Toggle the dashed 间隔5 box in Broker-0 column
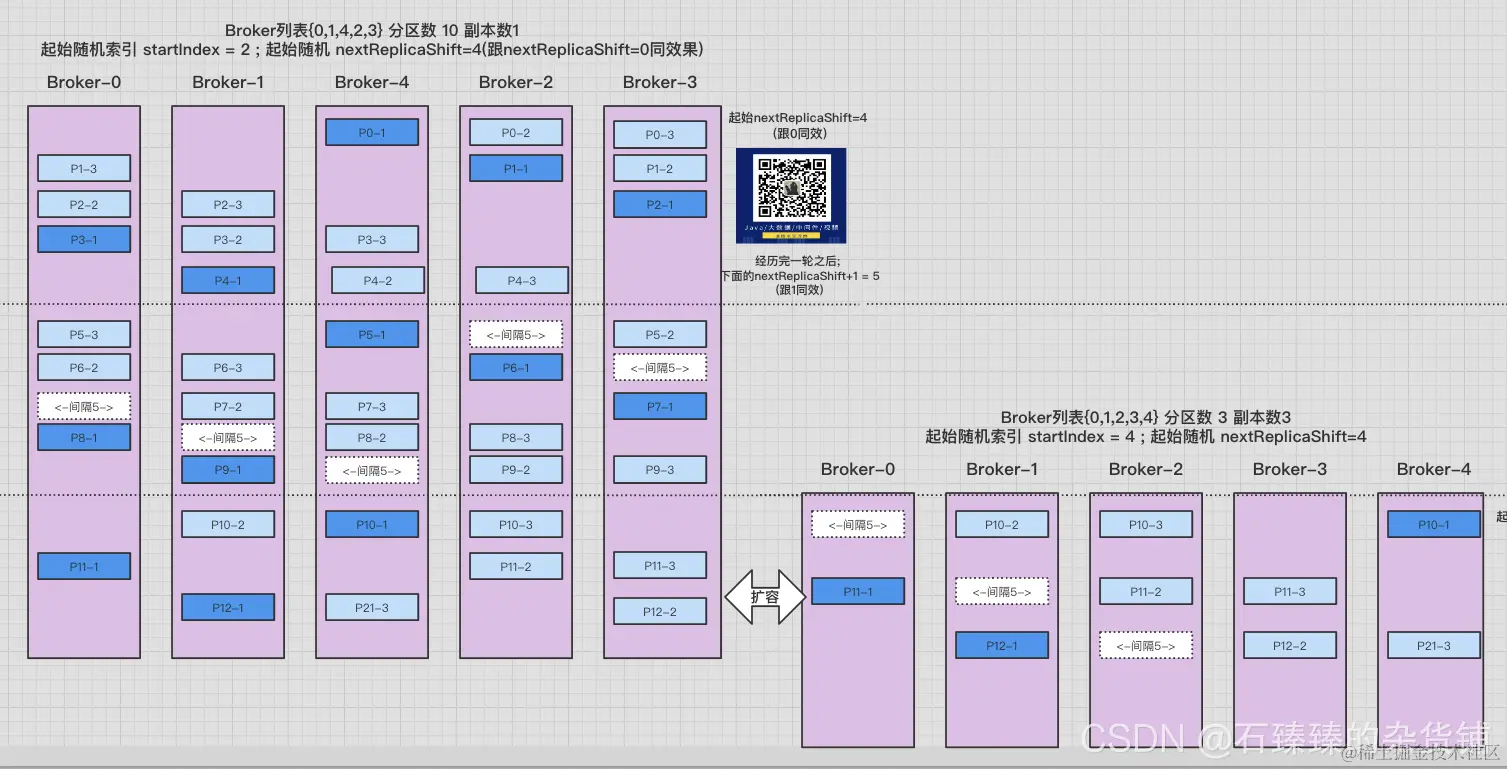Image resolution: width=1507 pixels, height=769 pixels. [x=83, y=406]
